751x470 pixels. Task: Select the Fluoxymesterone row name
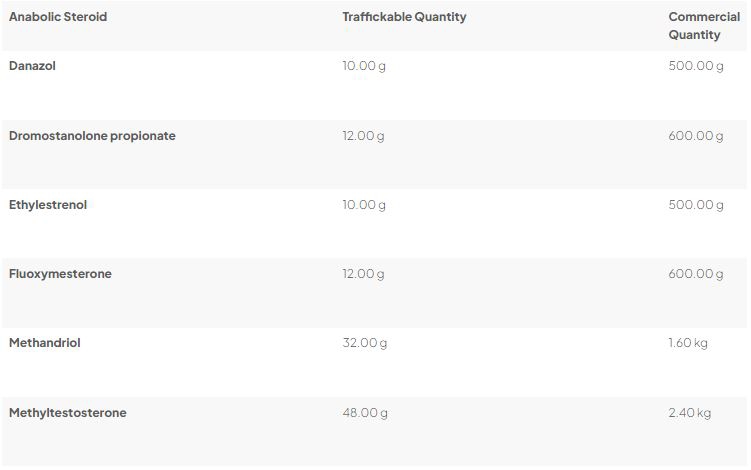(60, 274)
